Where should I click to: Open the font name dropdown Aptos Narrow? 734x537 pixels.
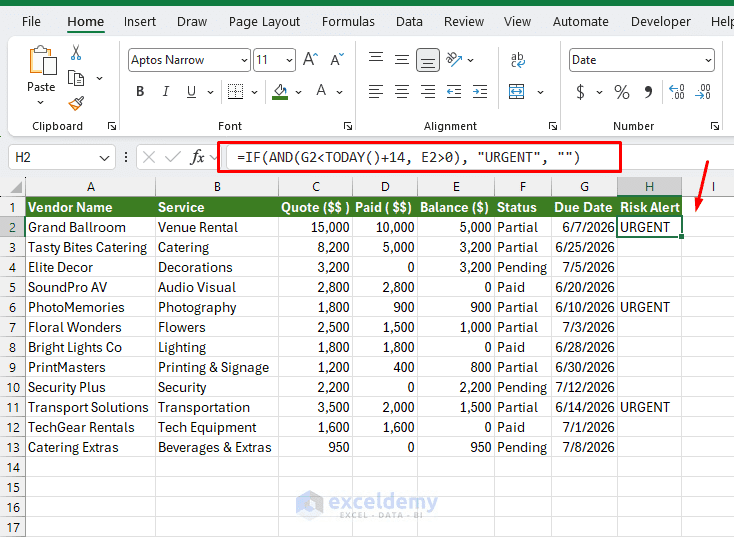click(x=244, y=60)
